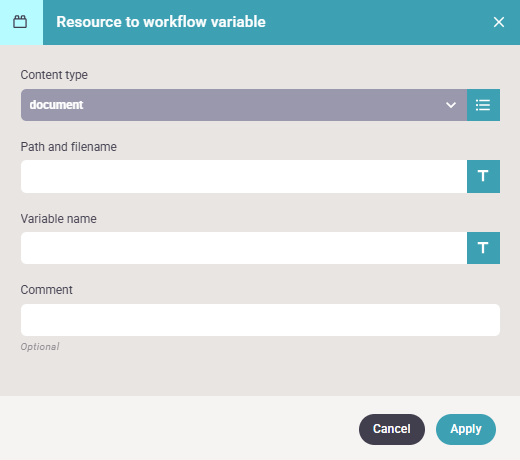Select the document value text in dropdown
Image resolution: width=520 pixels, height=460 pixels.
tap(56, 105)
